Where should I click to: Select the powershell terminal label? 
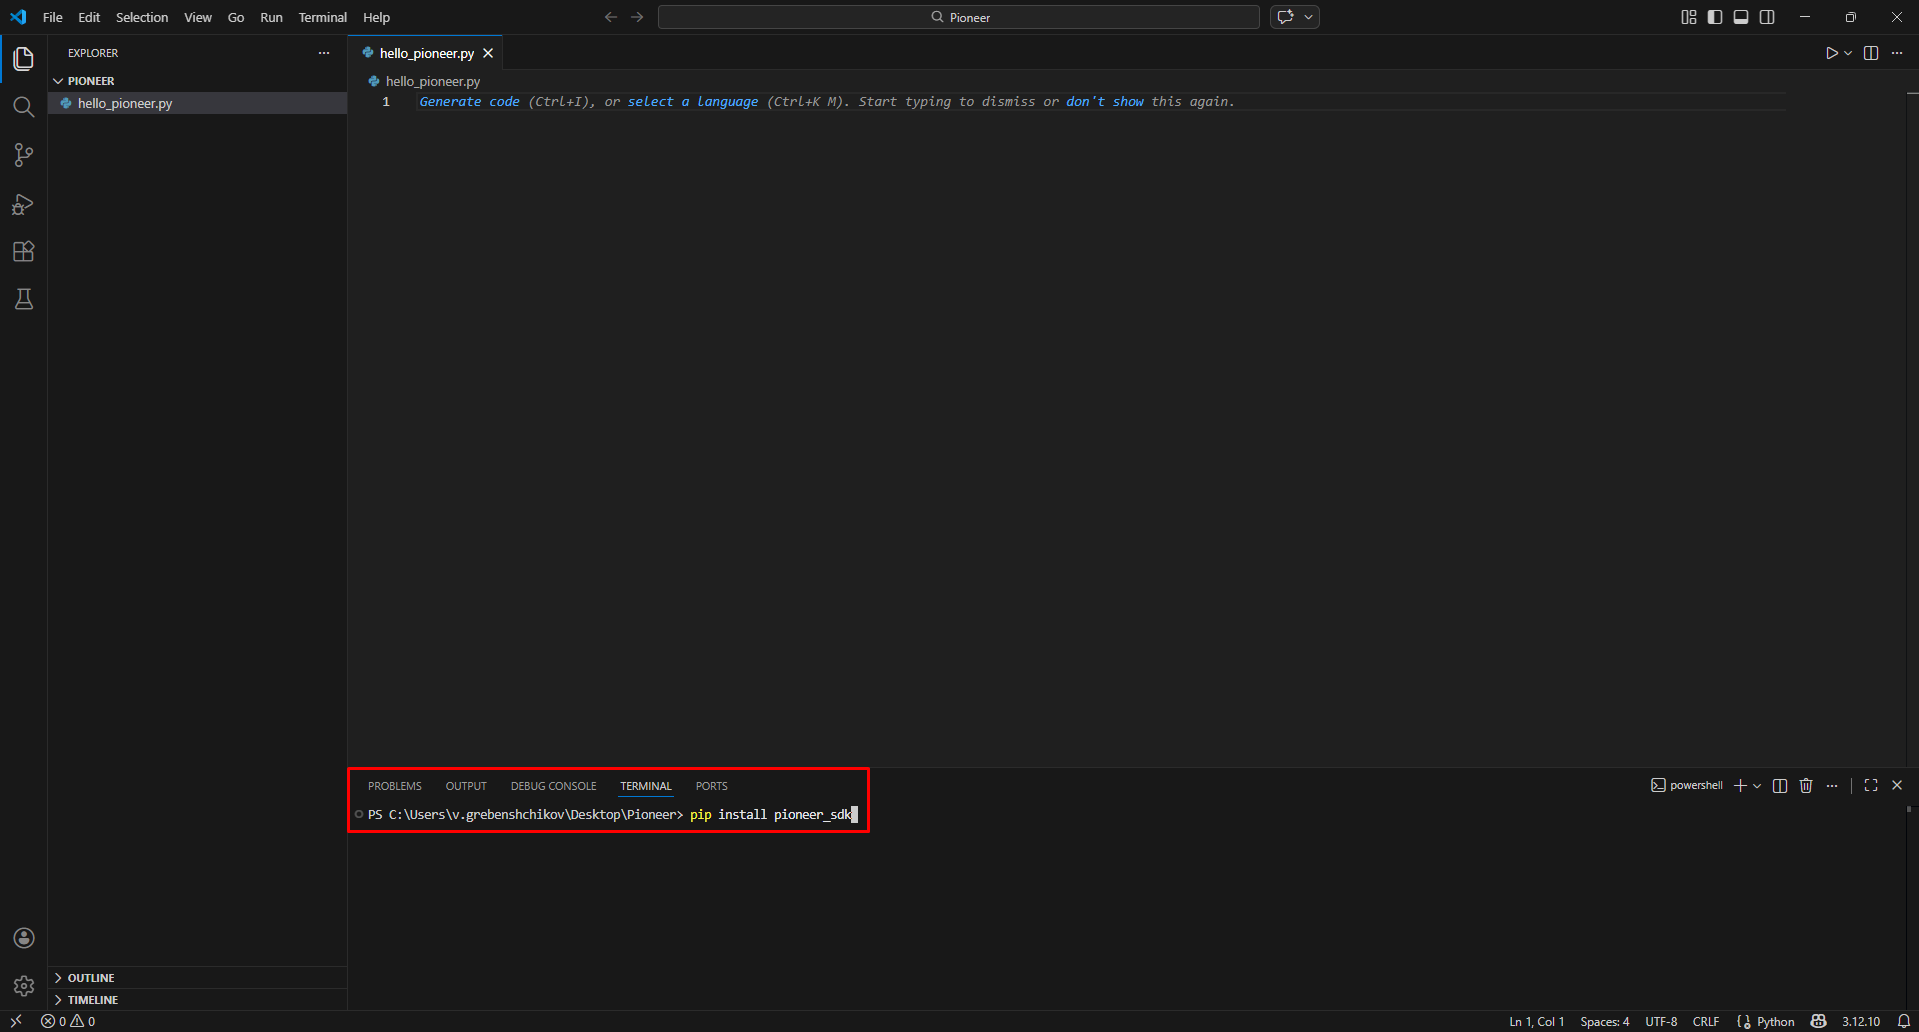pos(1687,786)
